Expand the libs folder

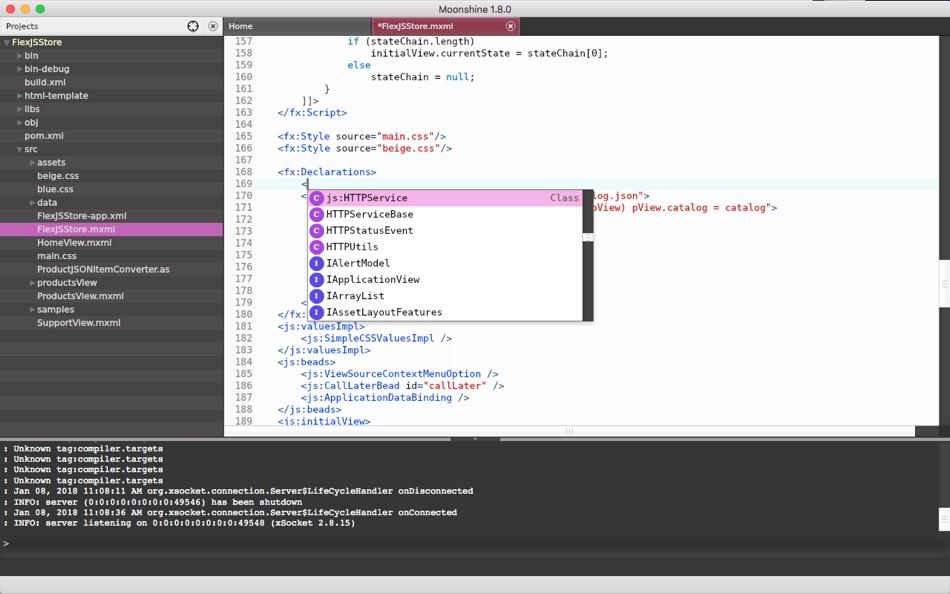coord(19,109)
